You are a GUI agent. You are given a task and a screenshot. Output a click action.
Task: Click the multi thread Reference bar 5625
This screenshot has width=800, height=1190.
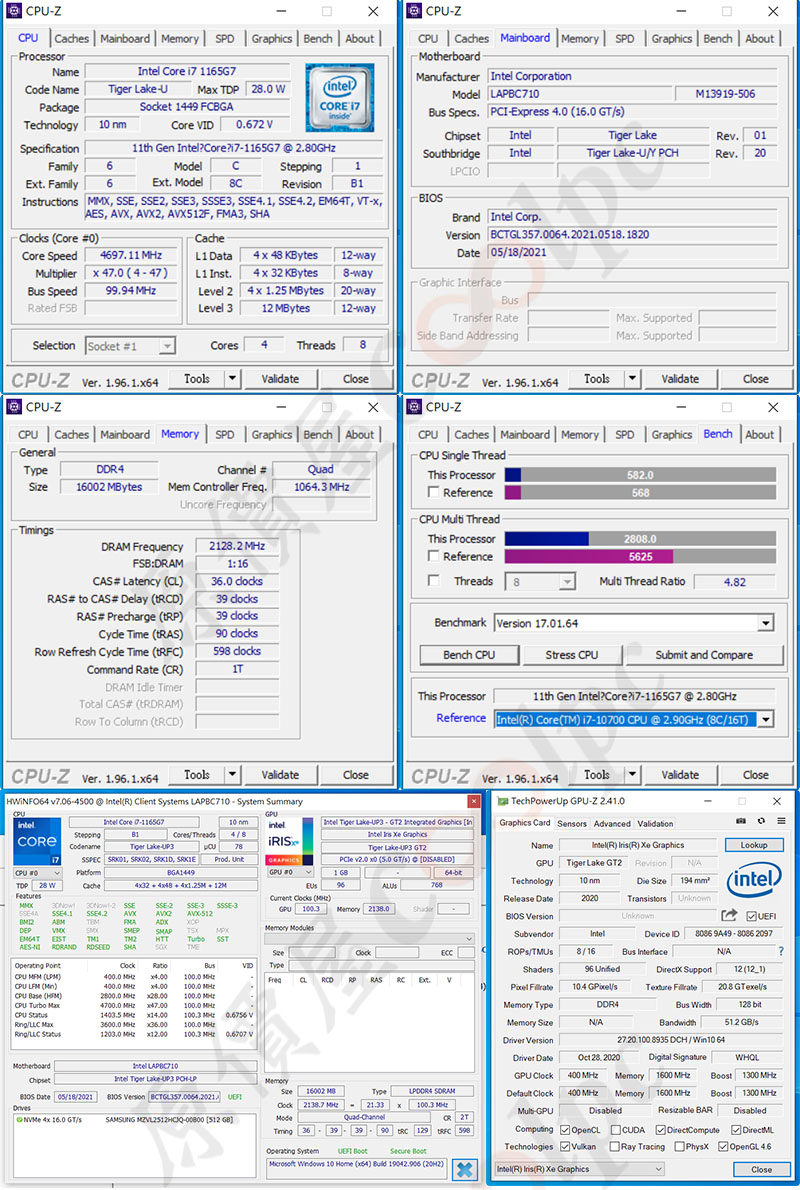pos(640,556)
